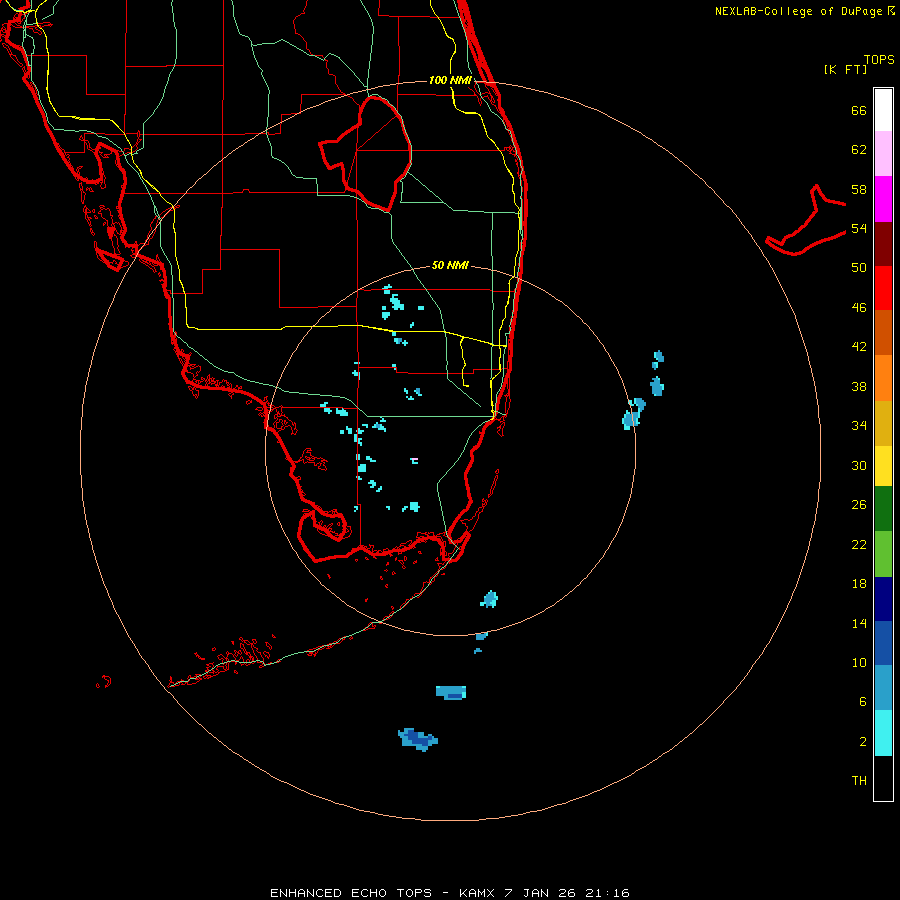
Task: Click the 100 NMI range ring label
Action: (x=450, y=80)
